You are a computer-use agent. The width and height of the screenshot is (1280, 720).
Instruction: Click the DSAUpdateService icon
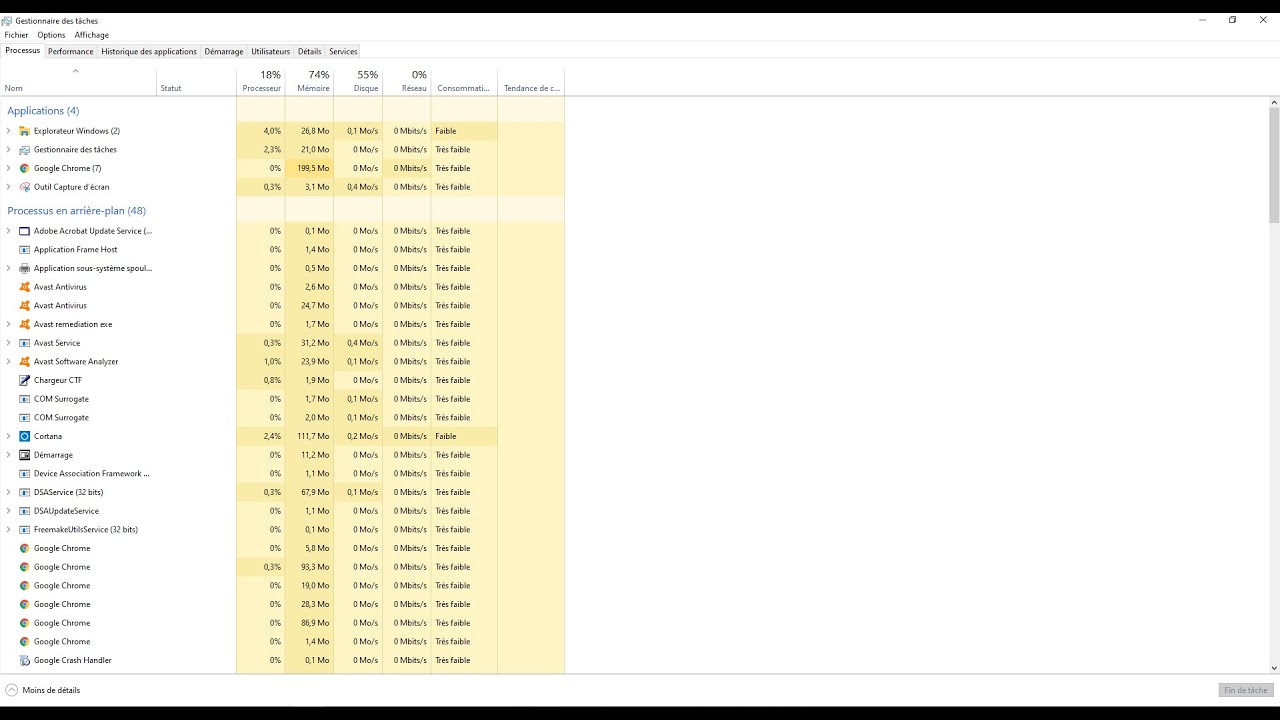coord(25,511)
